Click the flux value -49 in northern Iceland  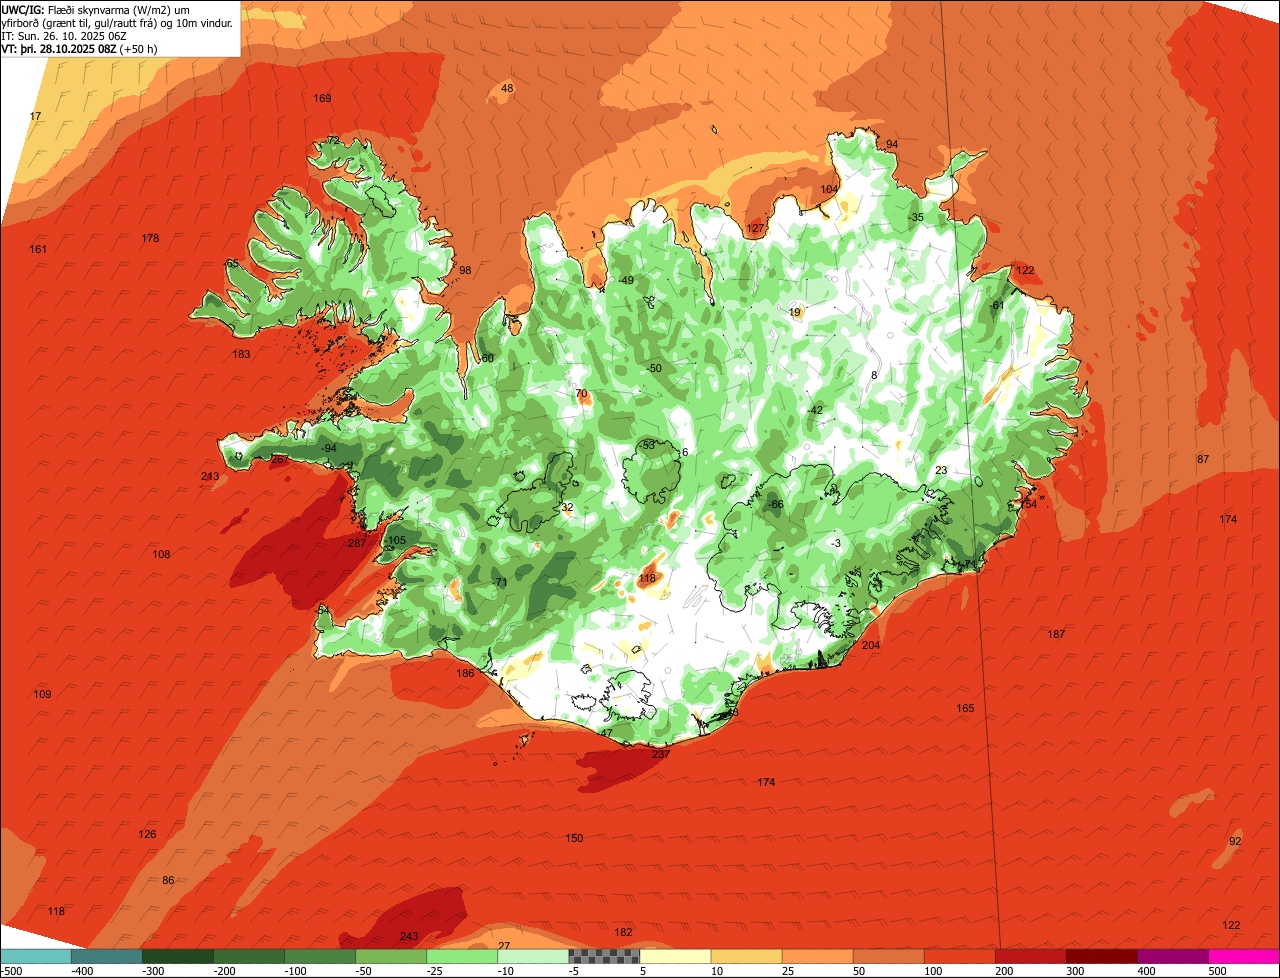coord(626,280)
